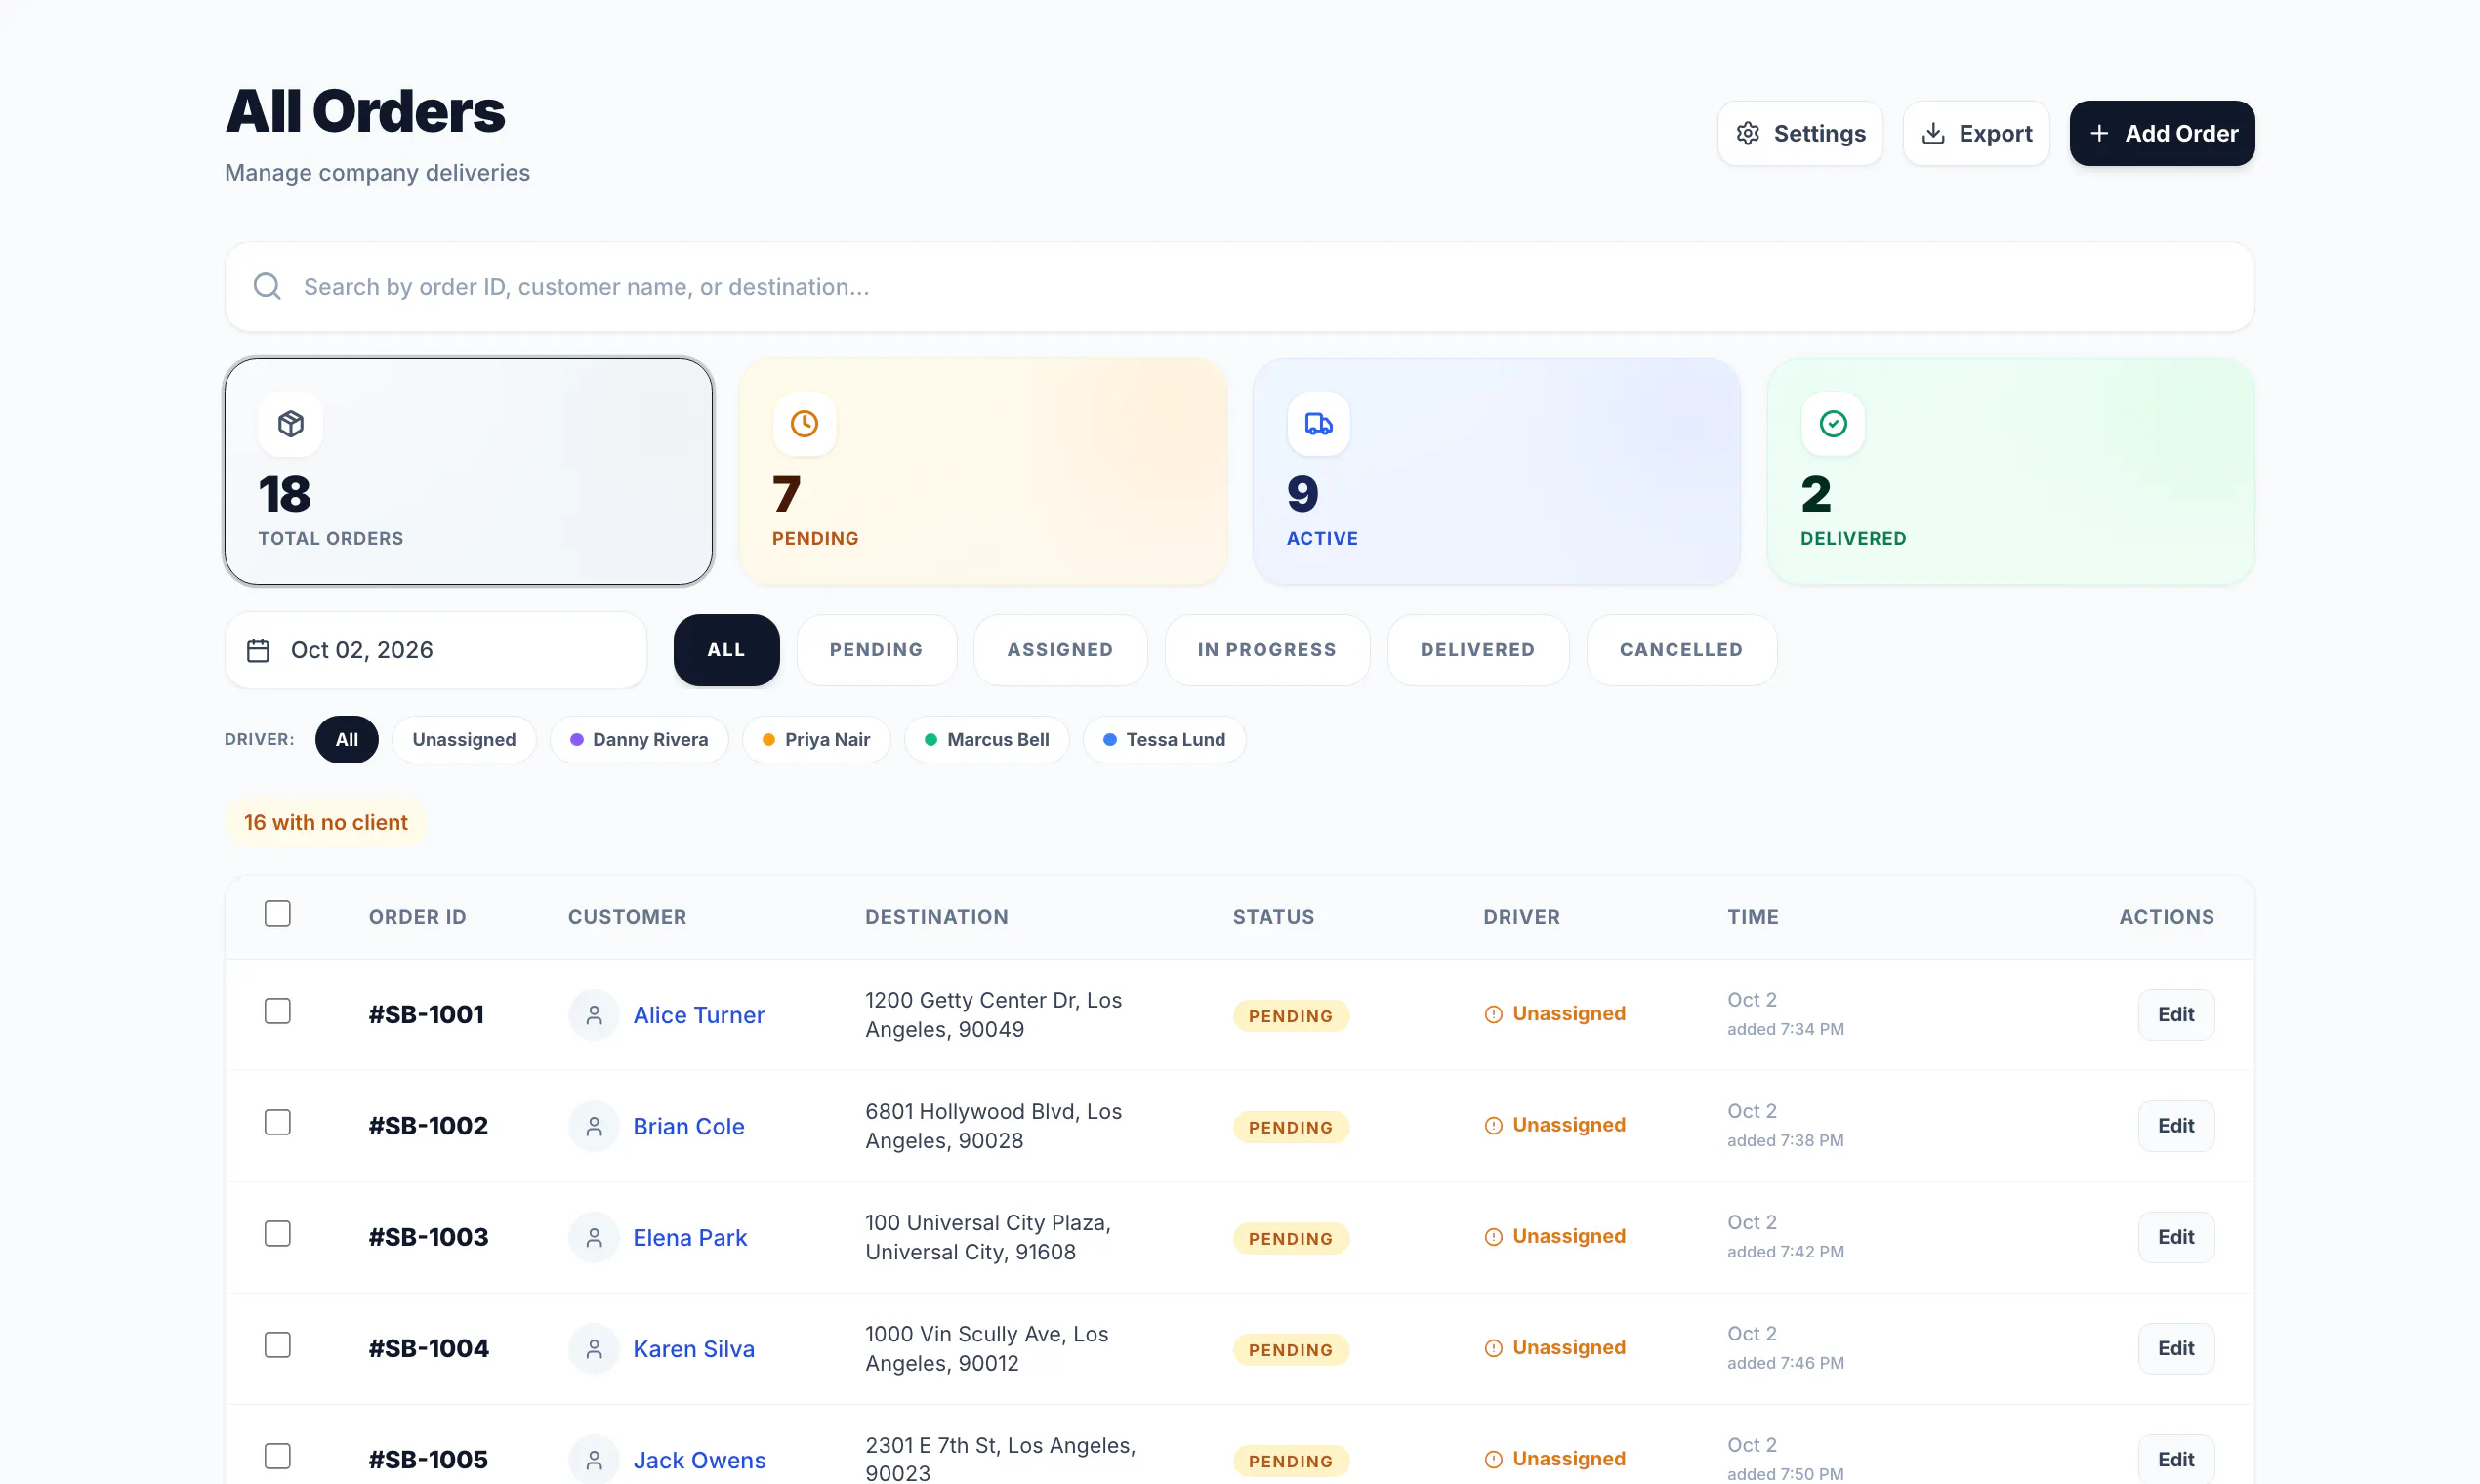Select the In Progress status filter tab
Screen dimensions: 2480x1484
pyautogui.click(x=1267, y=650)
